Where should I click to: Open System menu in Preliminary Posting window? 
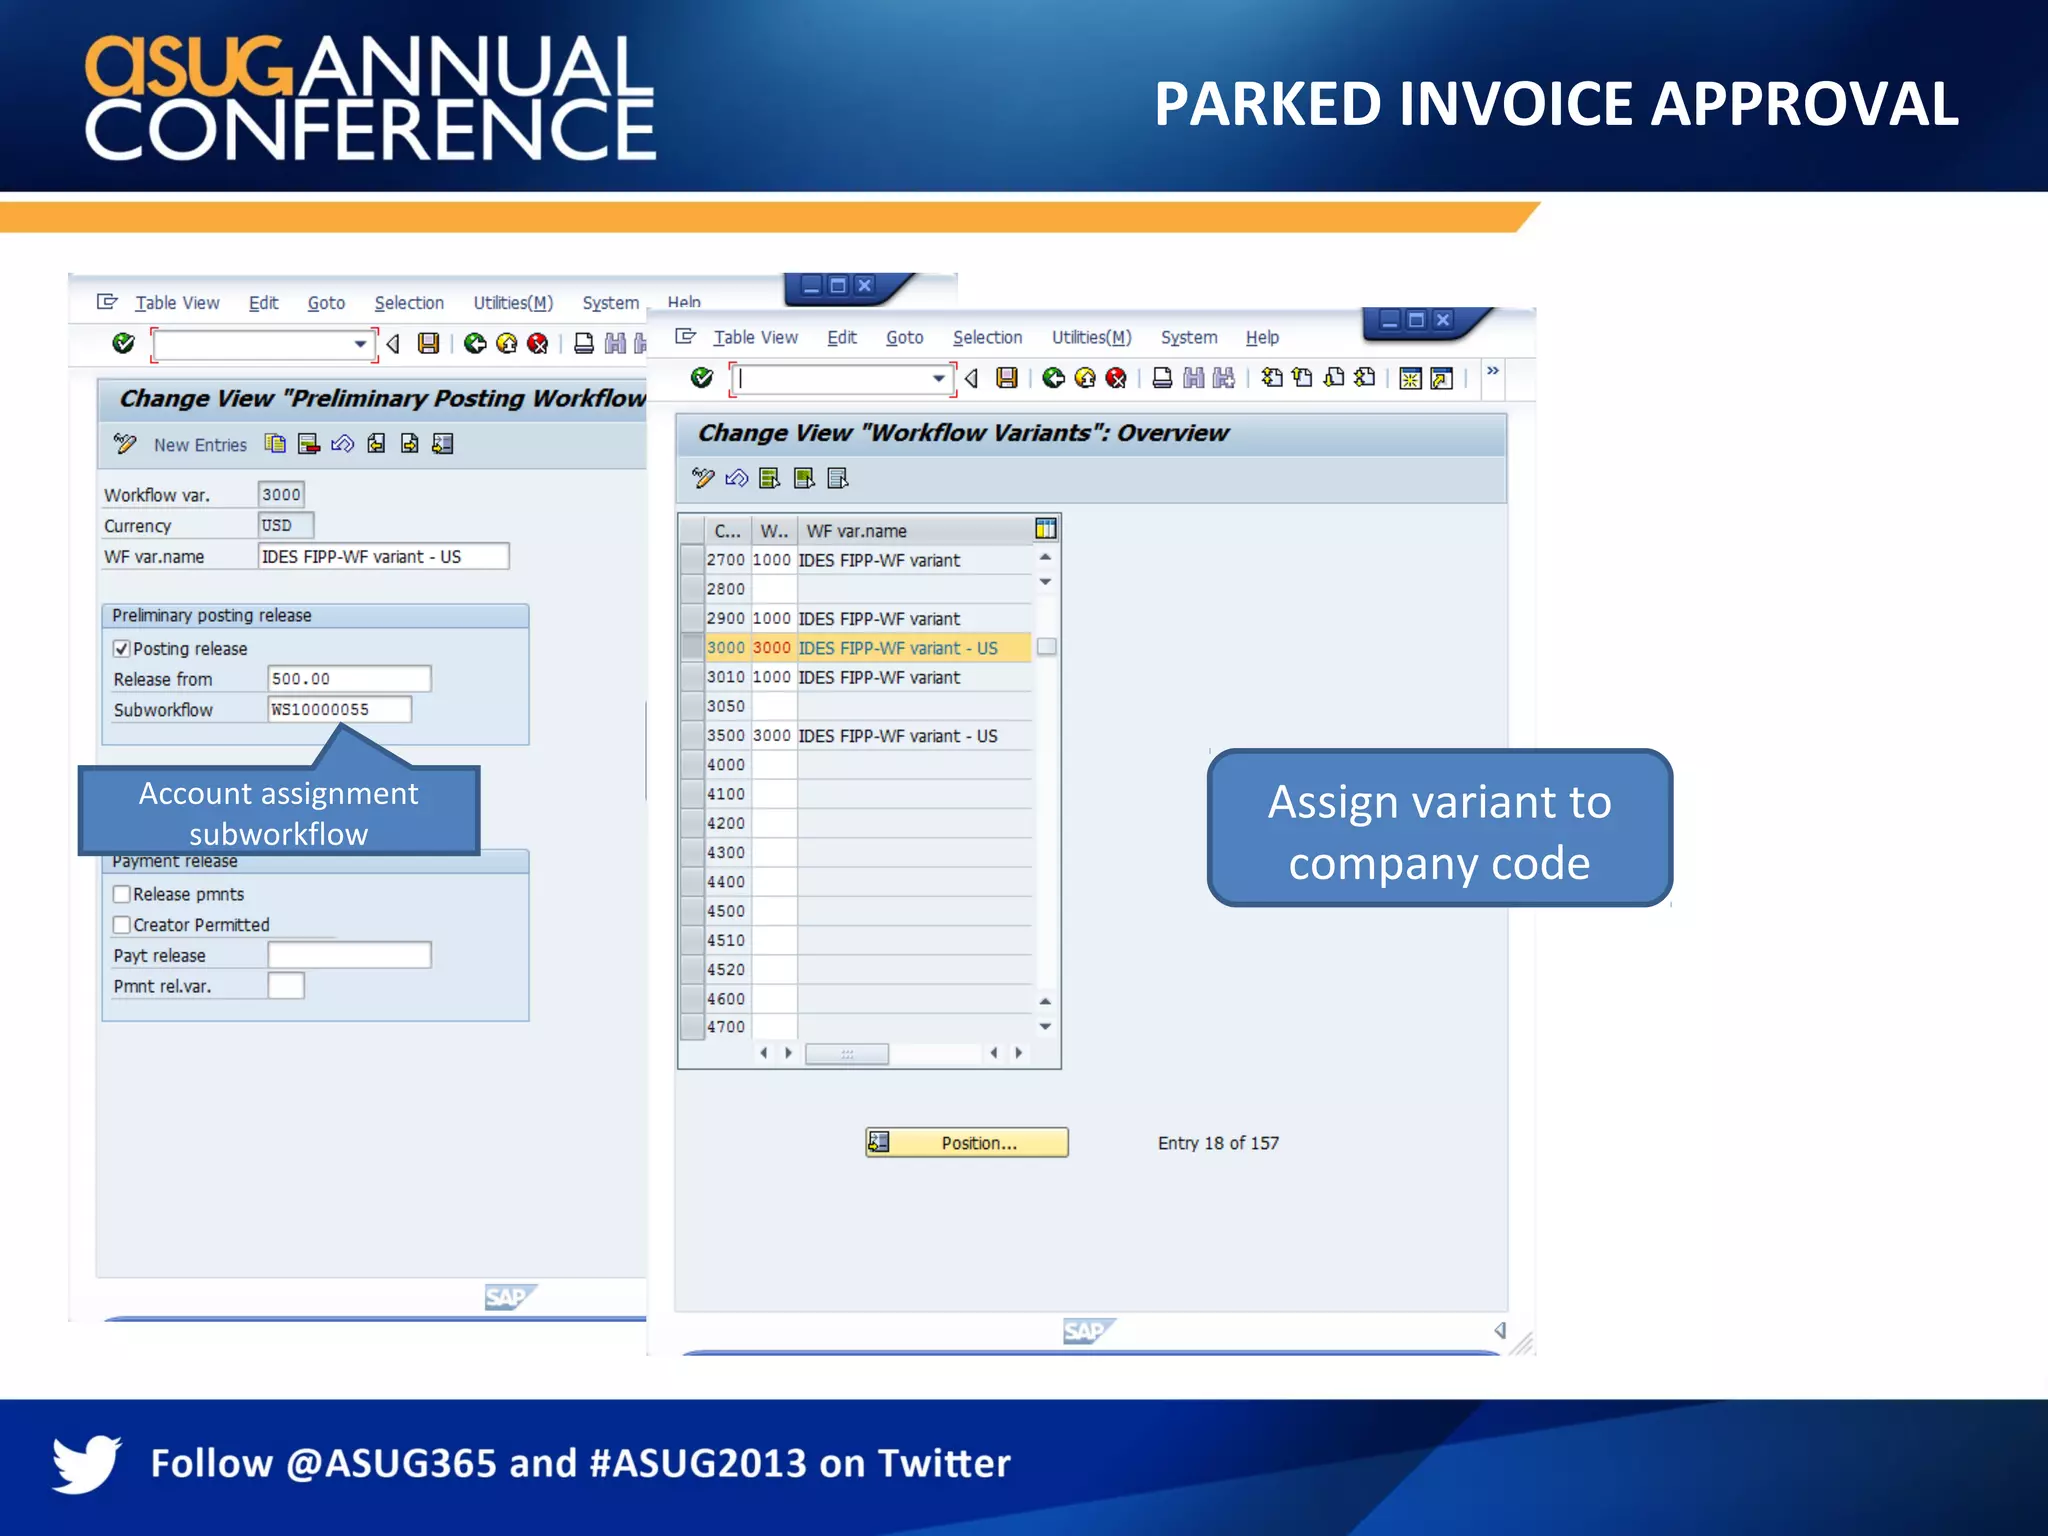(610, 302)
